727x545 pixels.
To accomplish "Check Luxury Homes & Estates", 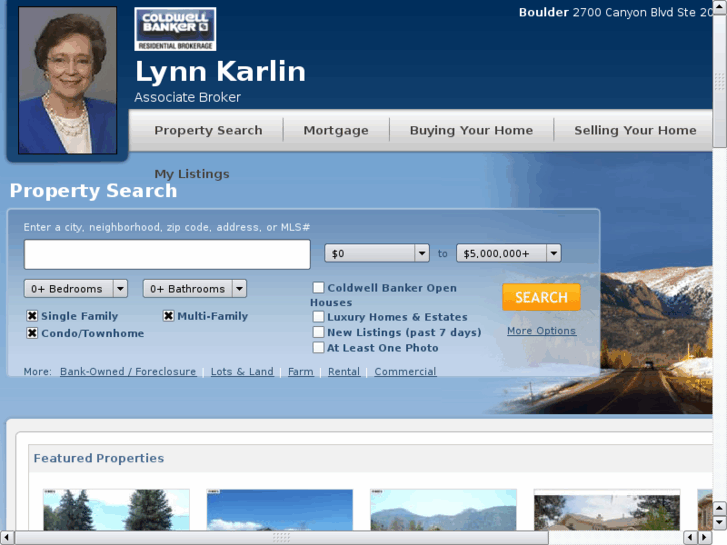I will coord(319,317).
